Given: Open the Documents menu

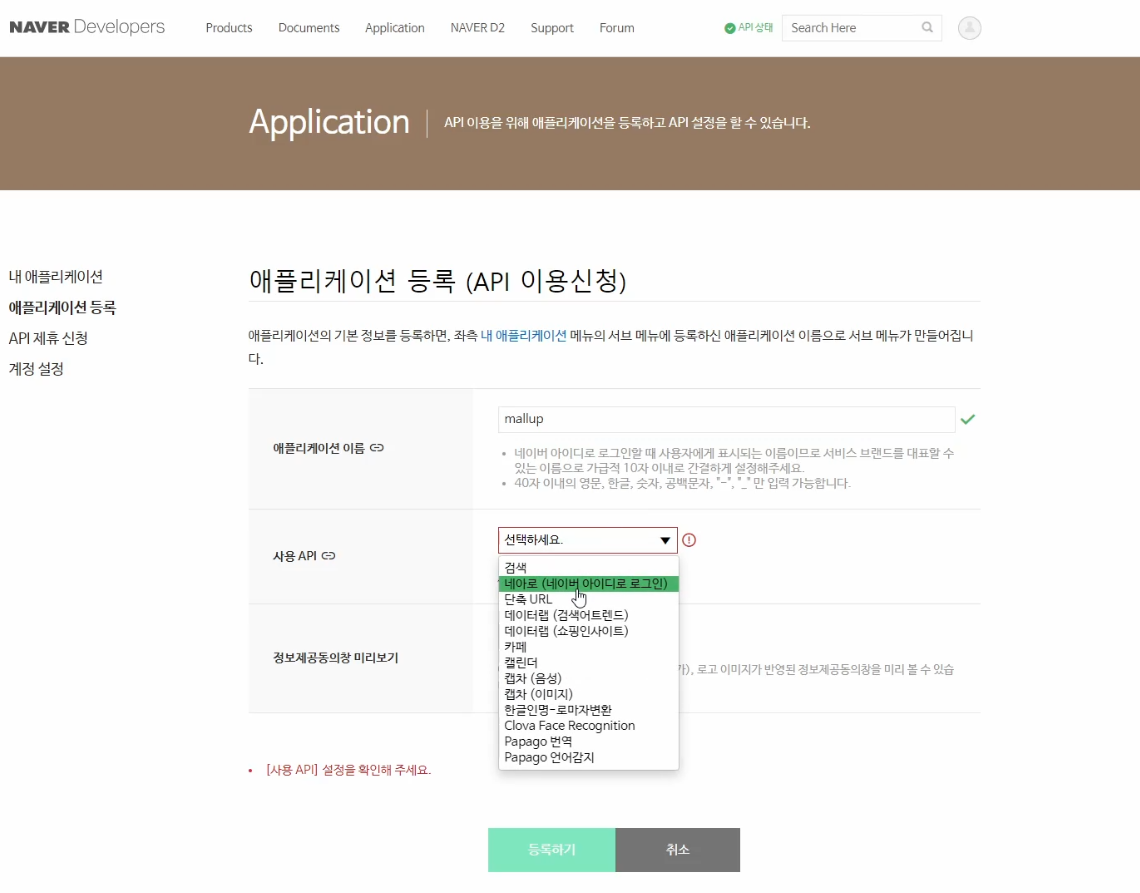Looking at the screenshot, I should (x=309, y=28).
